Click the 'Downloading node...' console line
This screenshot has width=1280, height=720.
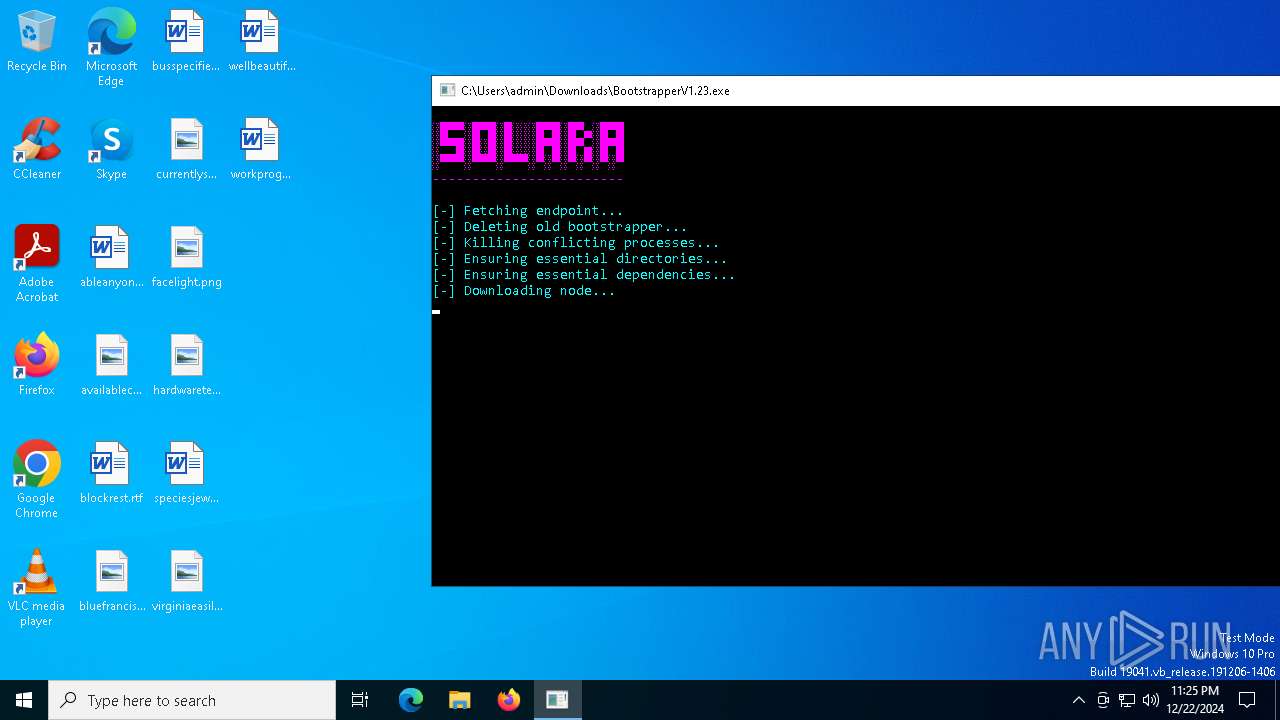click(x=523, y=290)
